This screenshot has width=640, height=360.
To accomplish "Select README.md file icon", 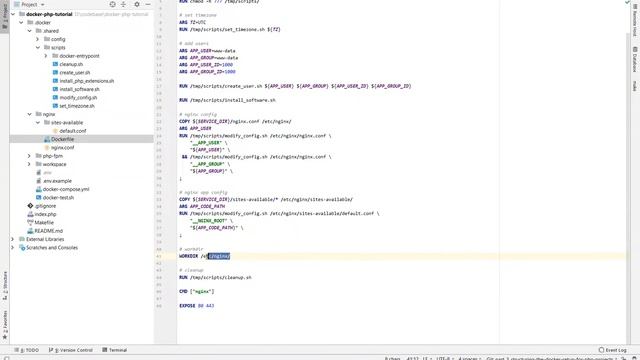I will [x=30, y=231].
